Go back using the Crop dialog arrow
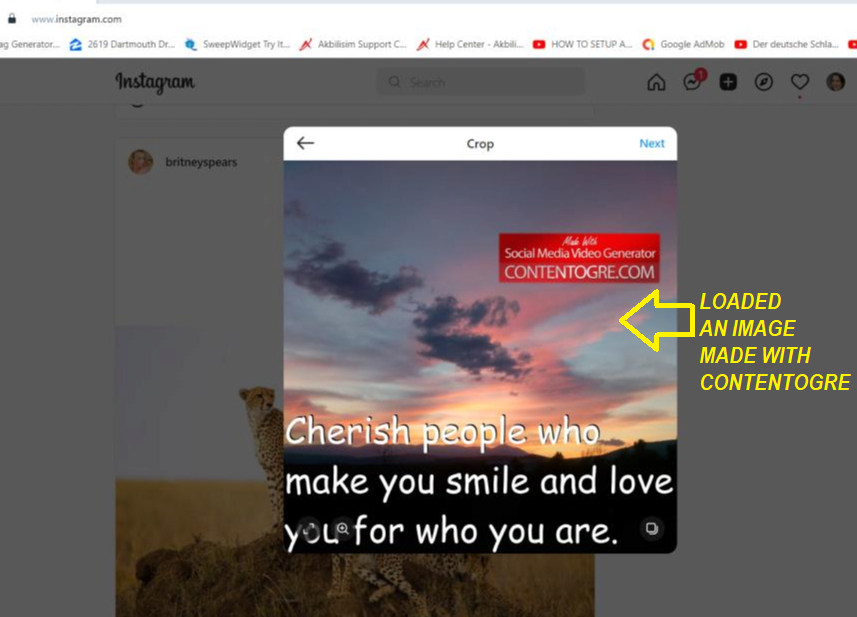The image size is (857, 617). click(305, 143)
